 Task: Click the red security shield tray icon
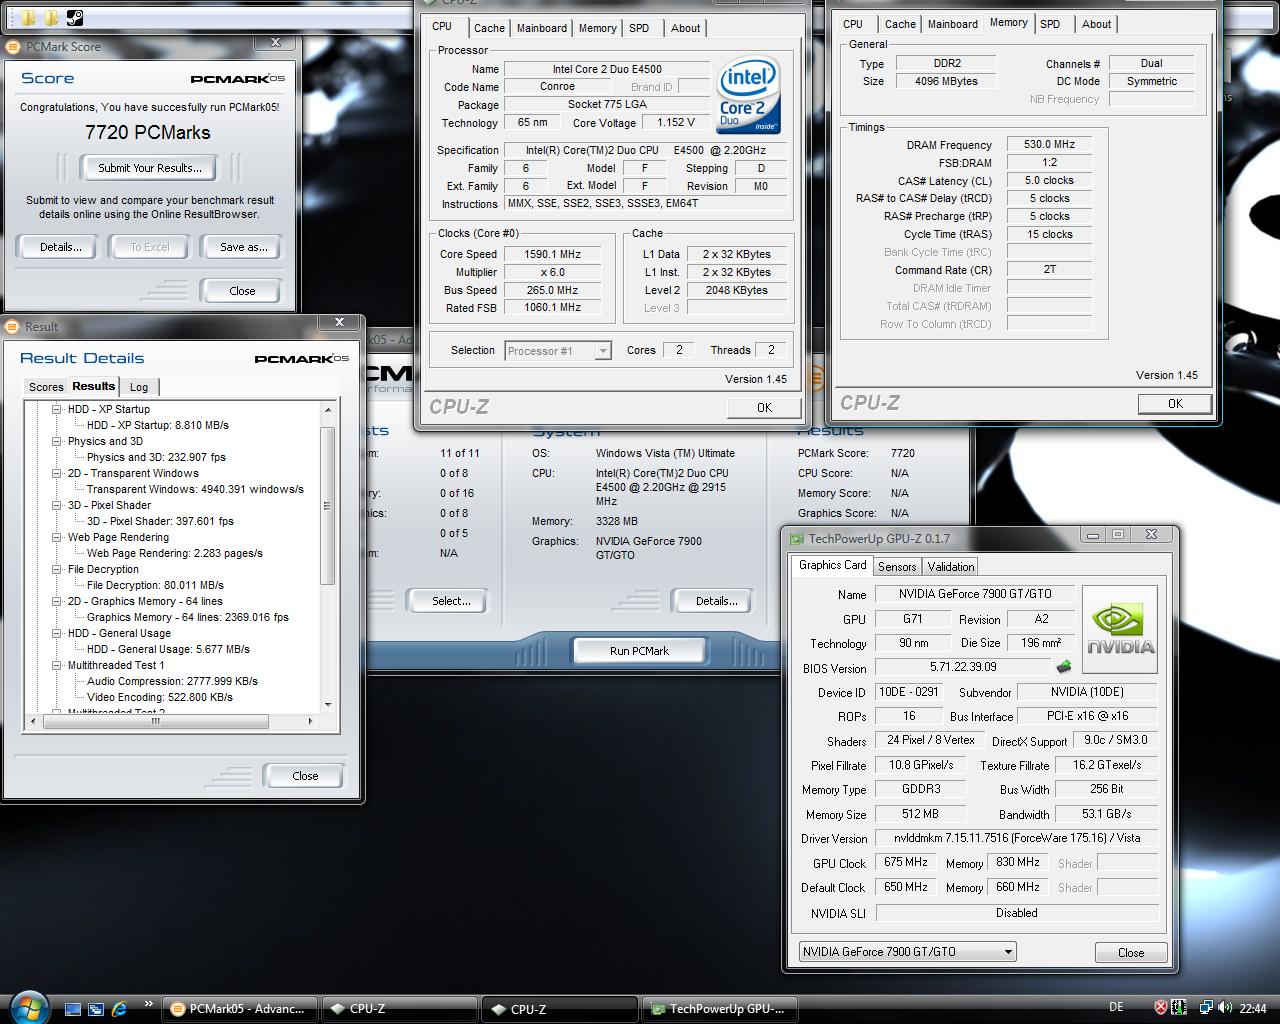(x=1161, y=1008)
